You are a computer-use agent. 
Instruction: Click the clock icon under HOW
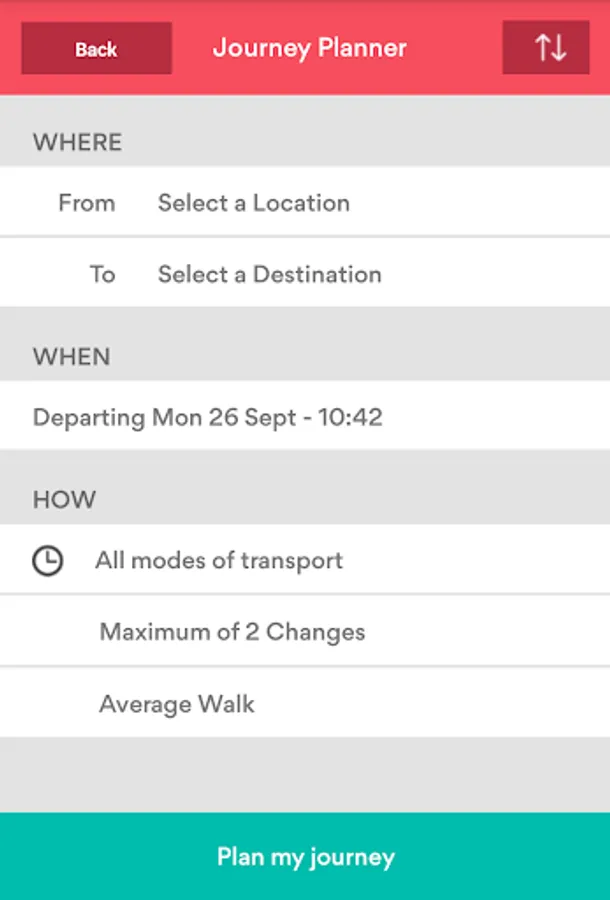pyautogui.click(x=47, y=561)
